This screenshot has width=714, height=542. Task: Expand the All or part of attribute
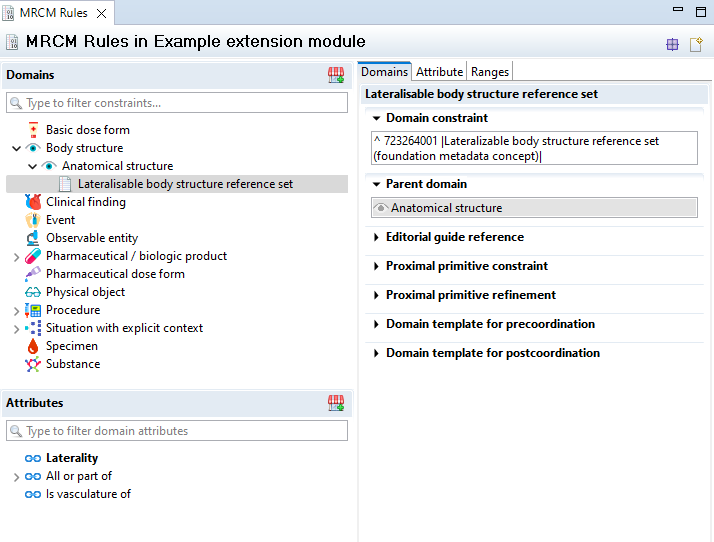tap(16, 476)
